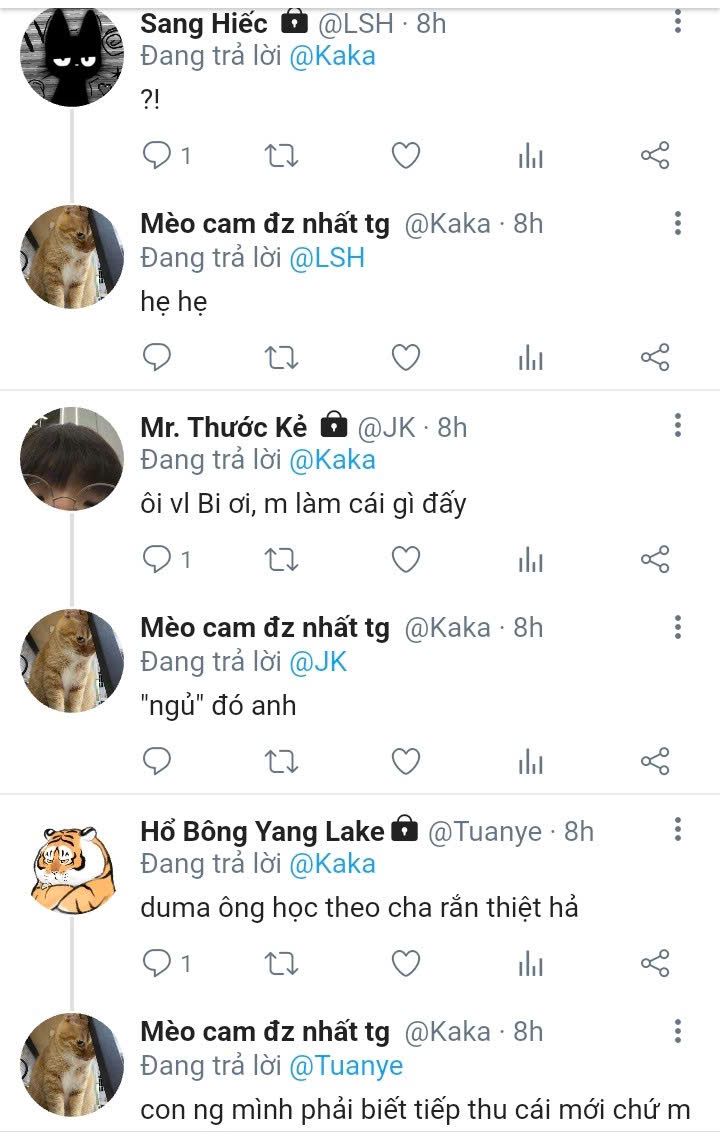Like Hổ Bông Yang Lake's tweet
This screenshot has height=1145, width=720.
pos(405,963)
